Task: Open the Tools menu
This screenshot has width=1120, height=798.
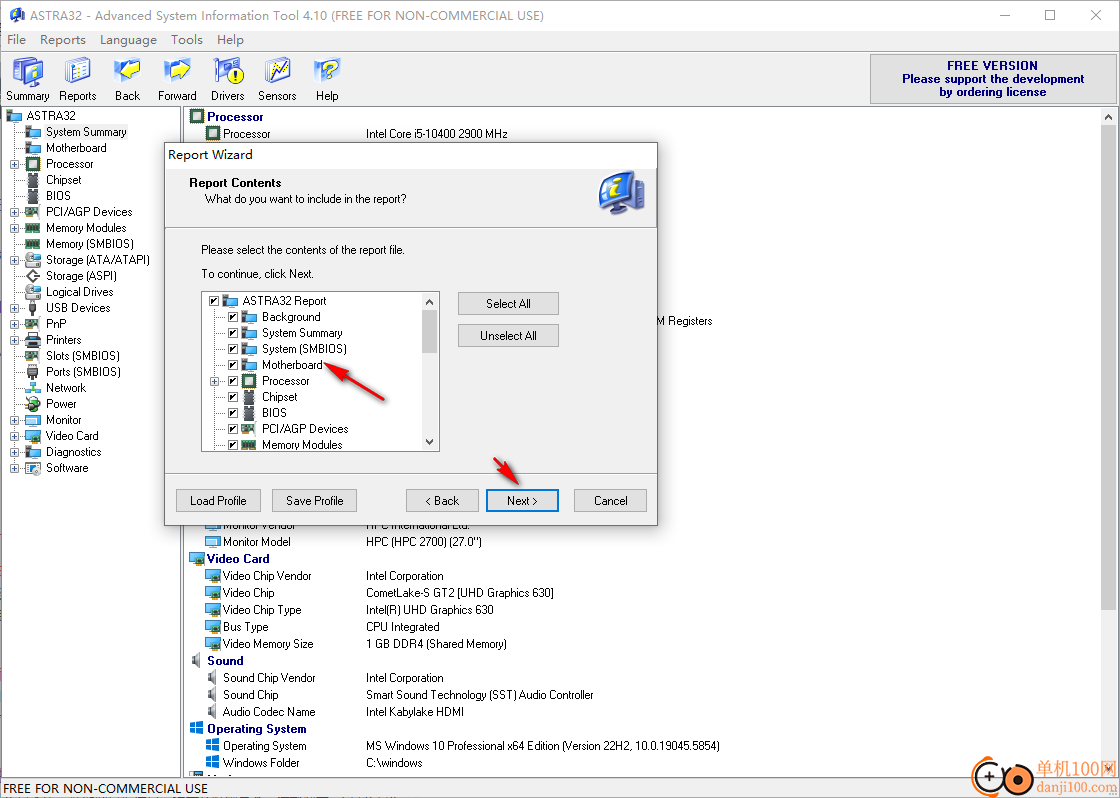Action: pyautogui.click(x=186, y=40)
